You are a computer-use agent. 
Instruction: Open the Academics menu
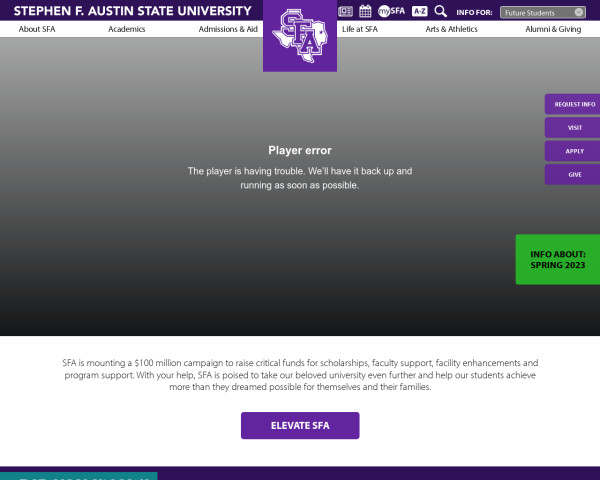pos(127,29)
